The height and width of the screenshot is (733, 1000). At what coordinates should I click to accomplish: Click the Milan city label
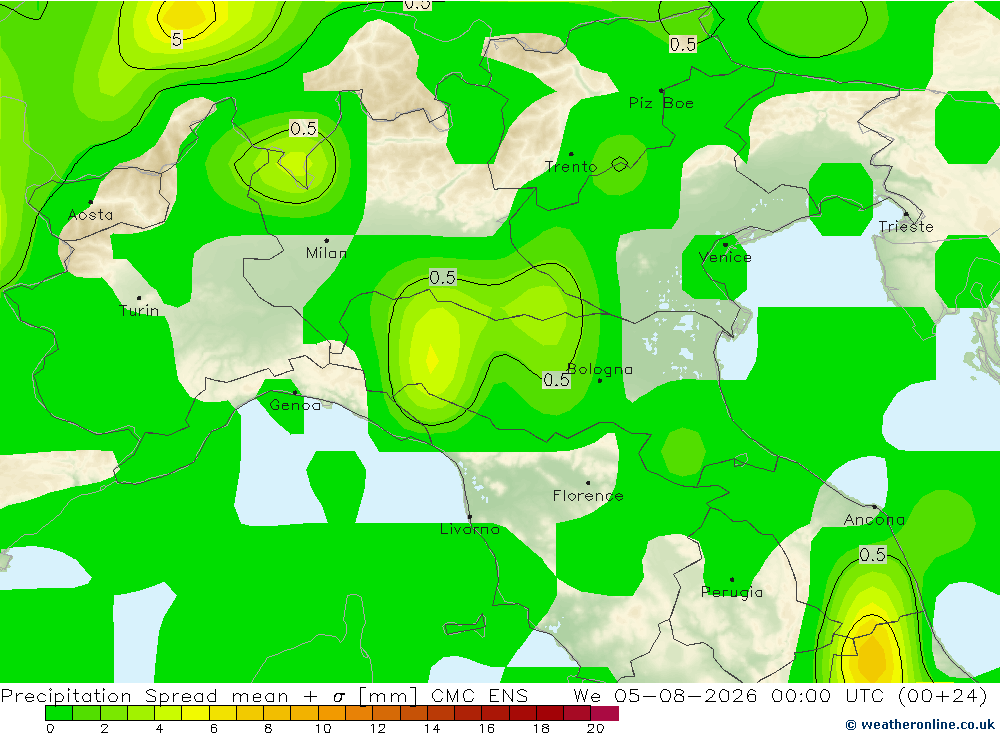[327, 253]
